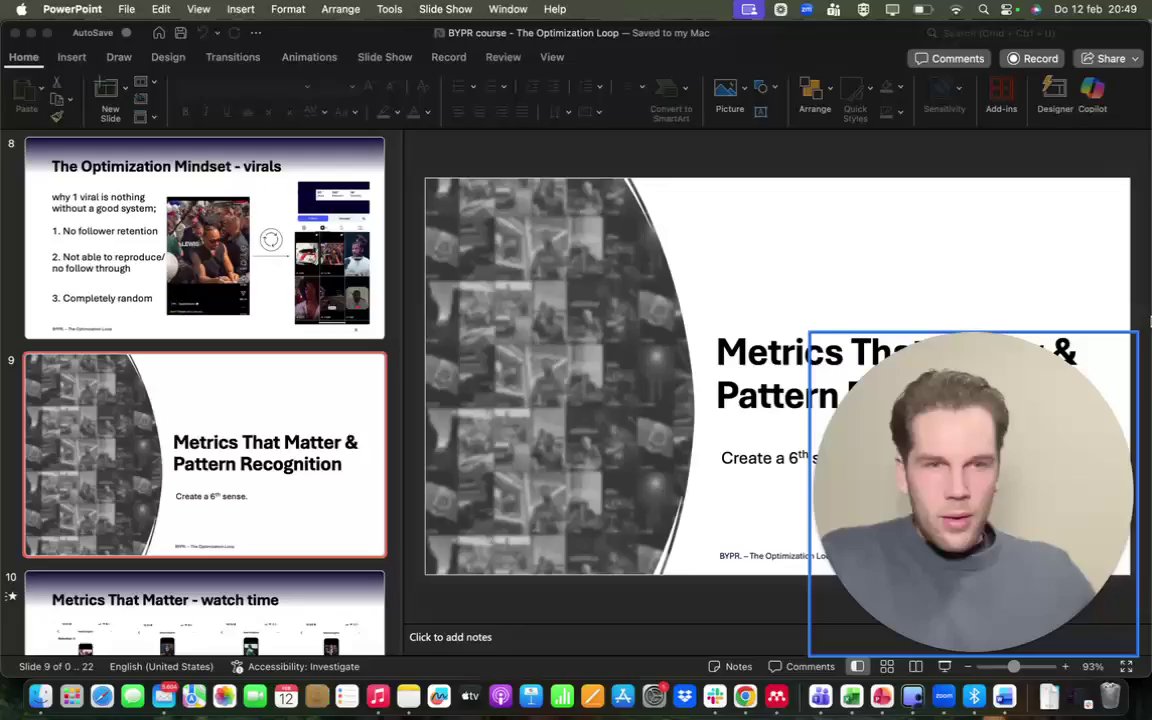
Task: Open Spotlight search in menu bar
Action: click(x=983, y=10)
